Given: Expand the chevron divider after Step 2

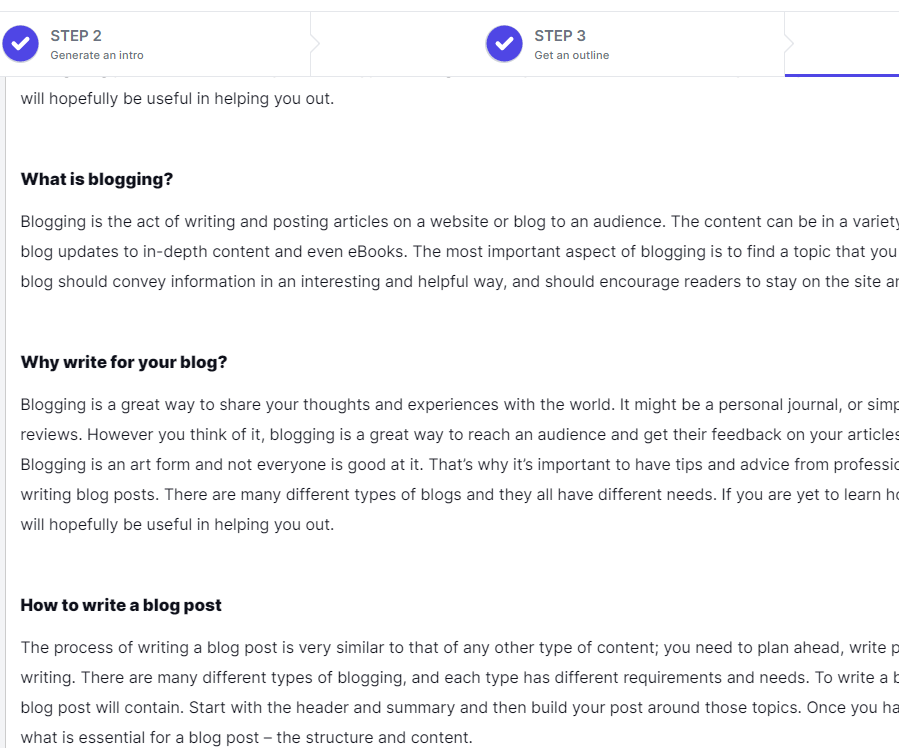Looking at the screenshot, I should (x=313, y=43).
